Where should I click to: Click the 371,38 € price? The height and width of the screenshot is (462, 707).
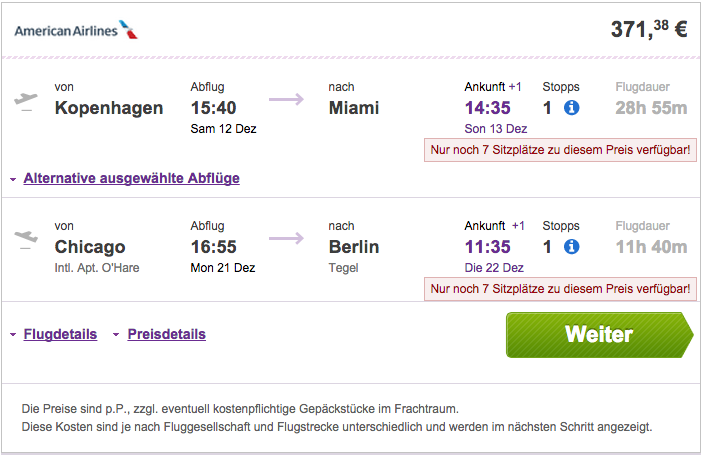649,29
